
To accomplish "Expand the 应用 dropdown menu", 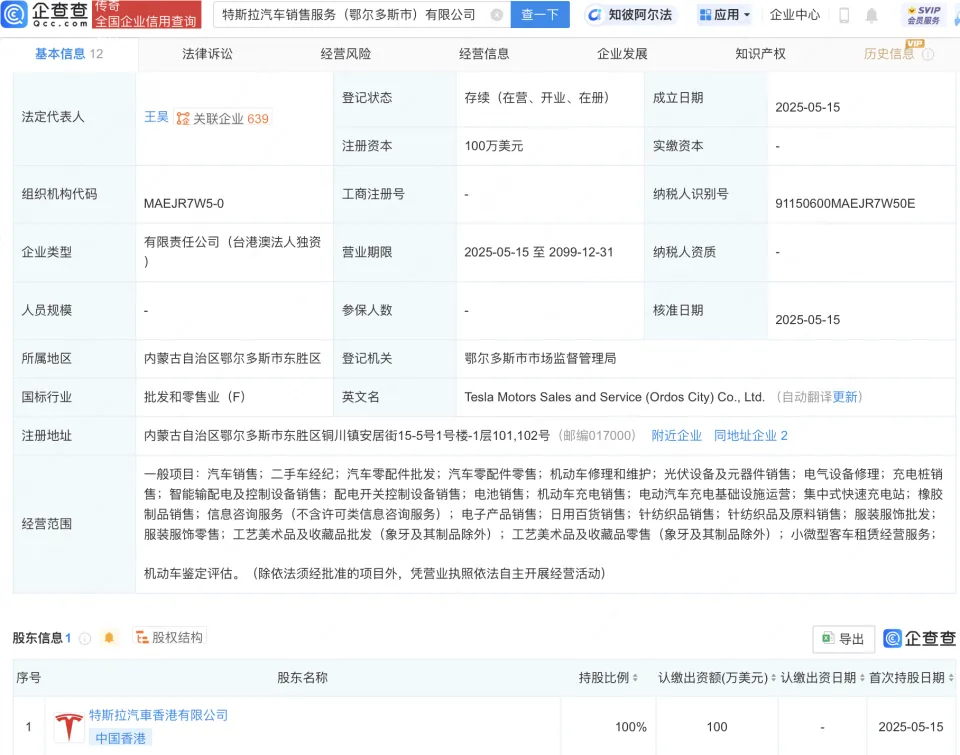I will point(724,15).
